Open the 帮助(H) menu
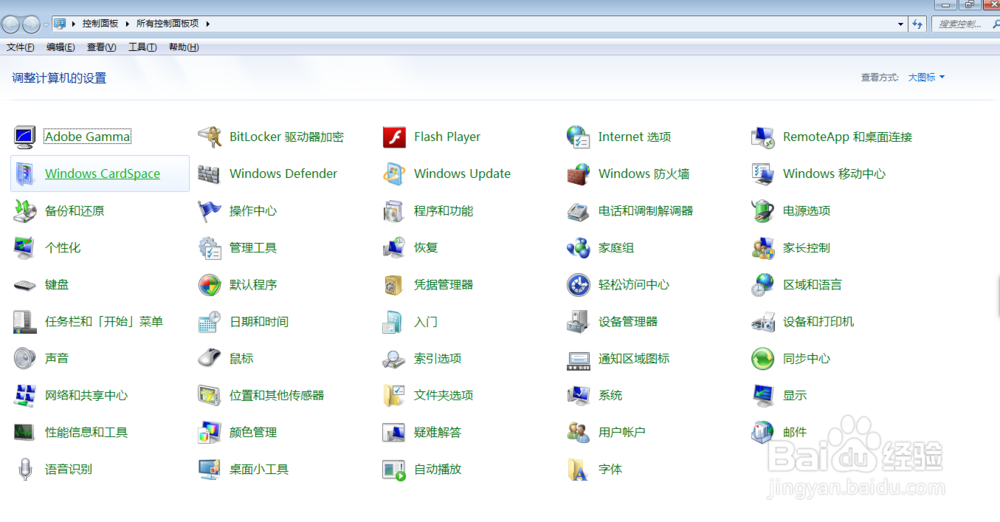Screen dimensions: 1000x522 [x=184, y=47]
